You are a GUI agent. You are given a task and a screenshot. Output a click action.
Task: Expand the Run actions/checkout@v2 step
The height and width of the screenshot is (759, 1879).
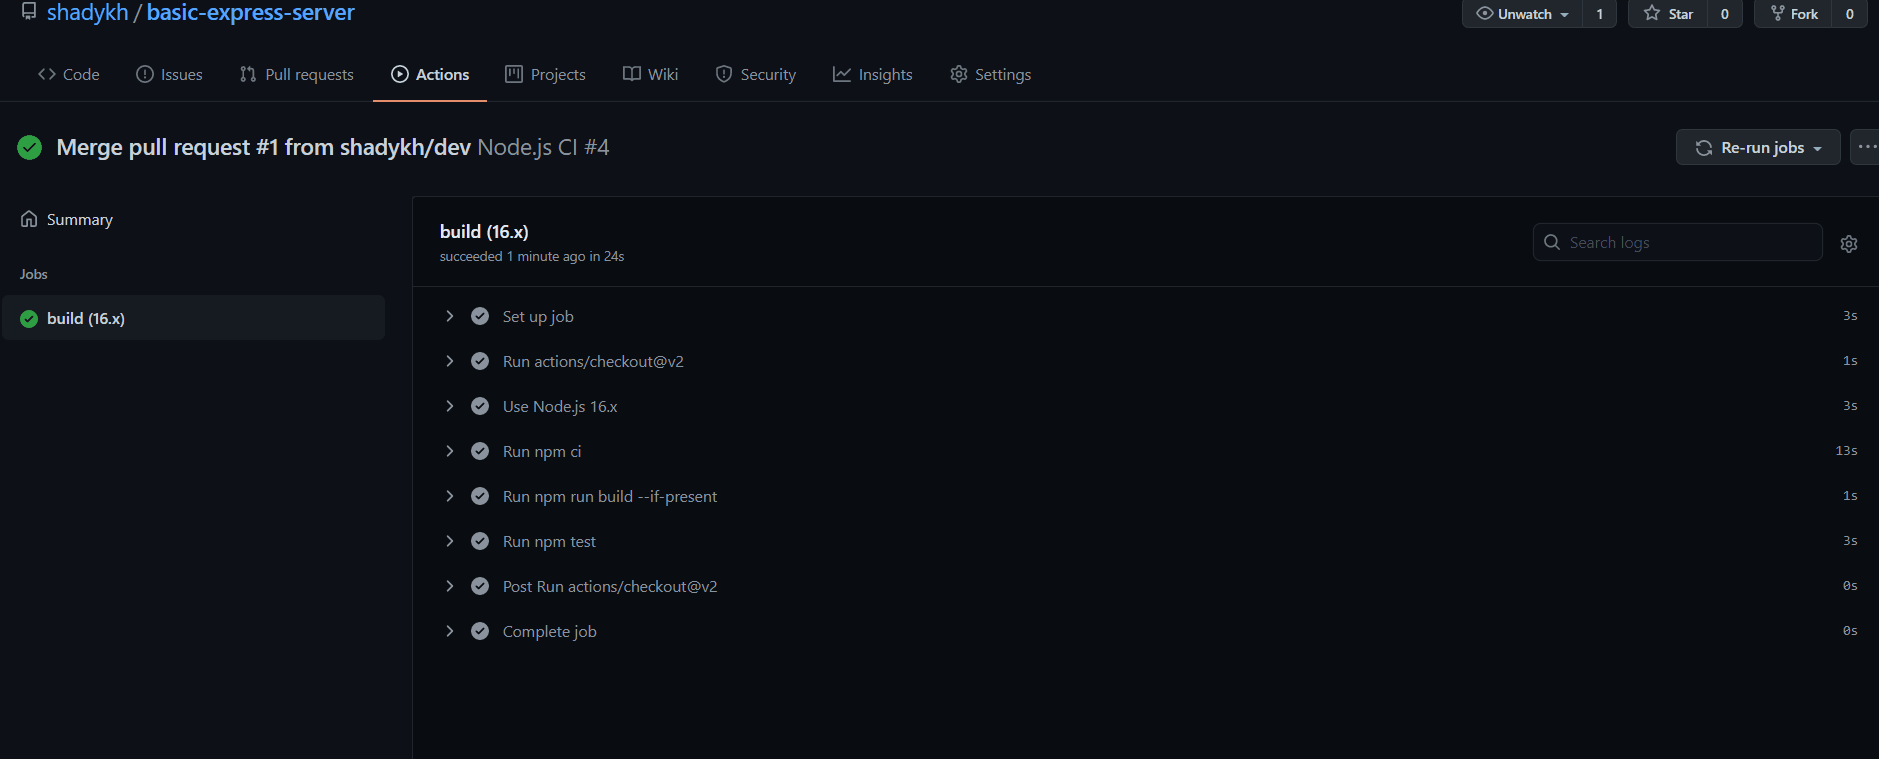tap(449, 361)
